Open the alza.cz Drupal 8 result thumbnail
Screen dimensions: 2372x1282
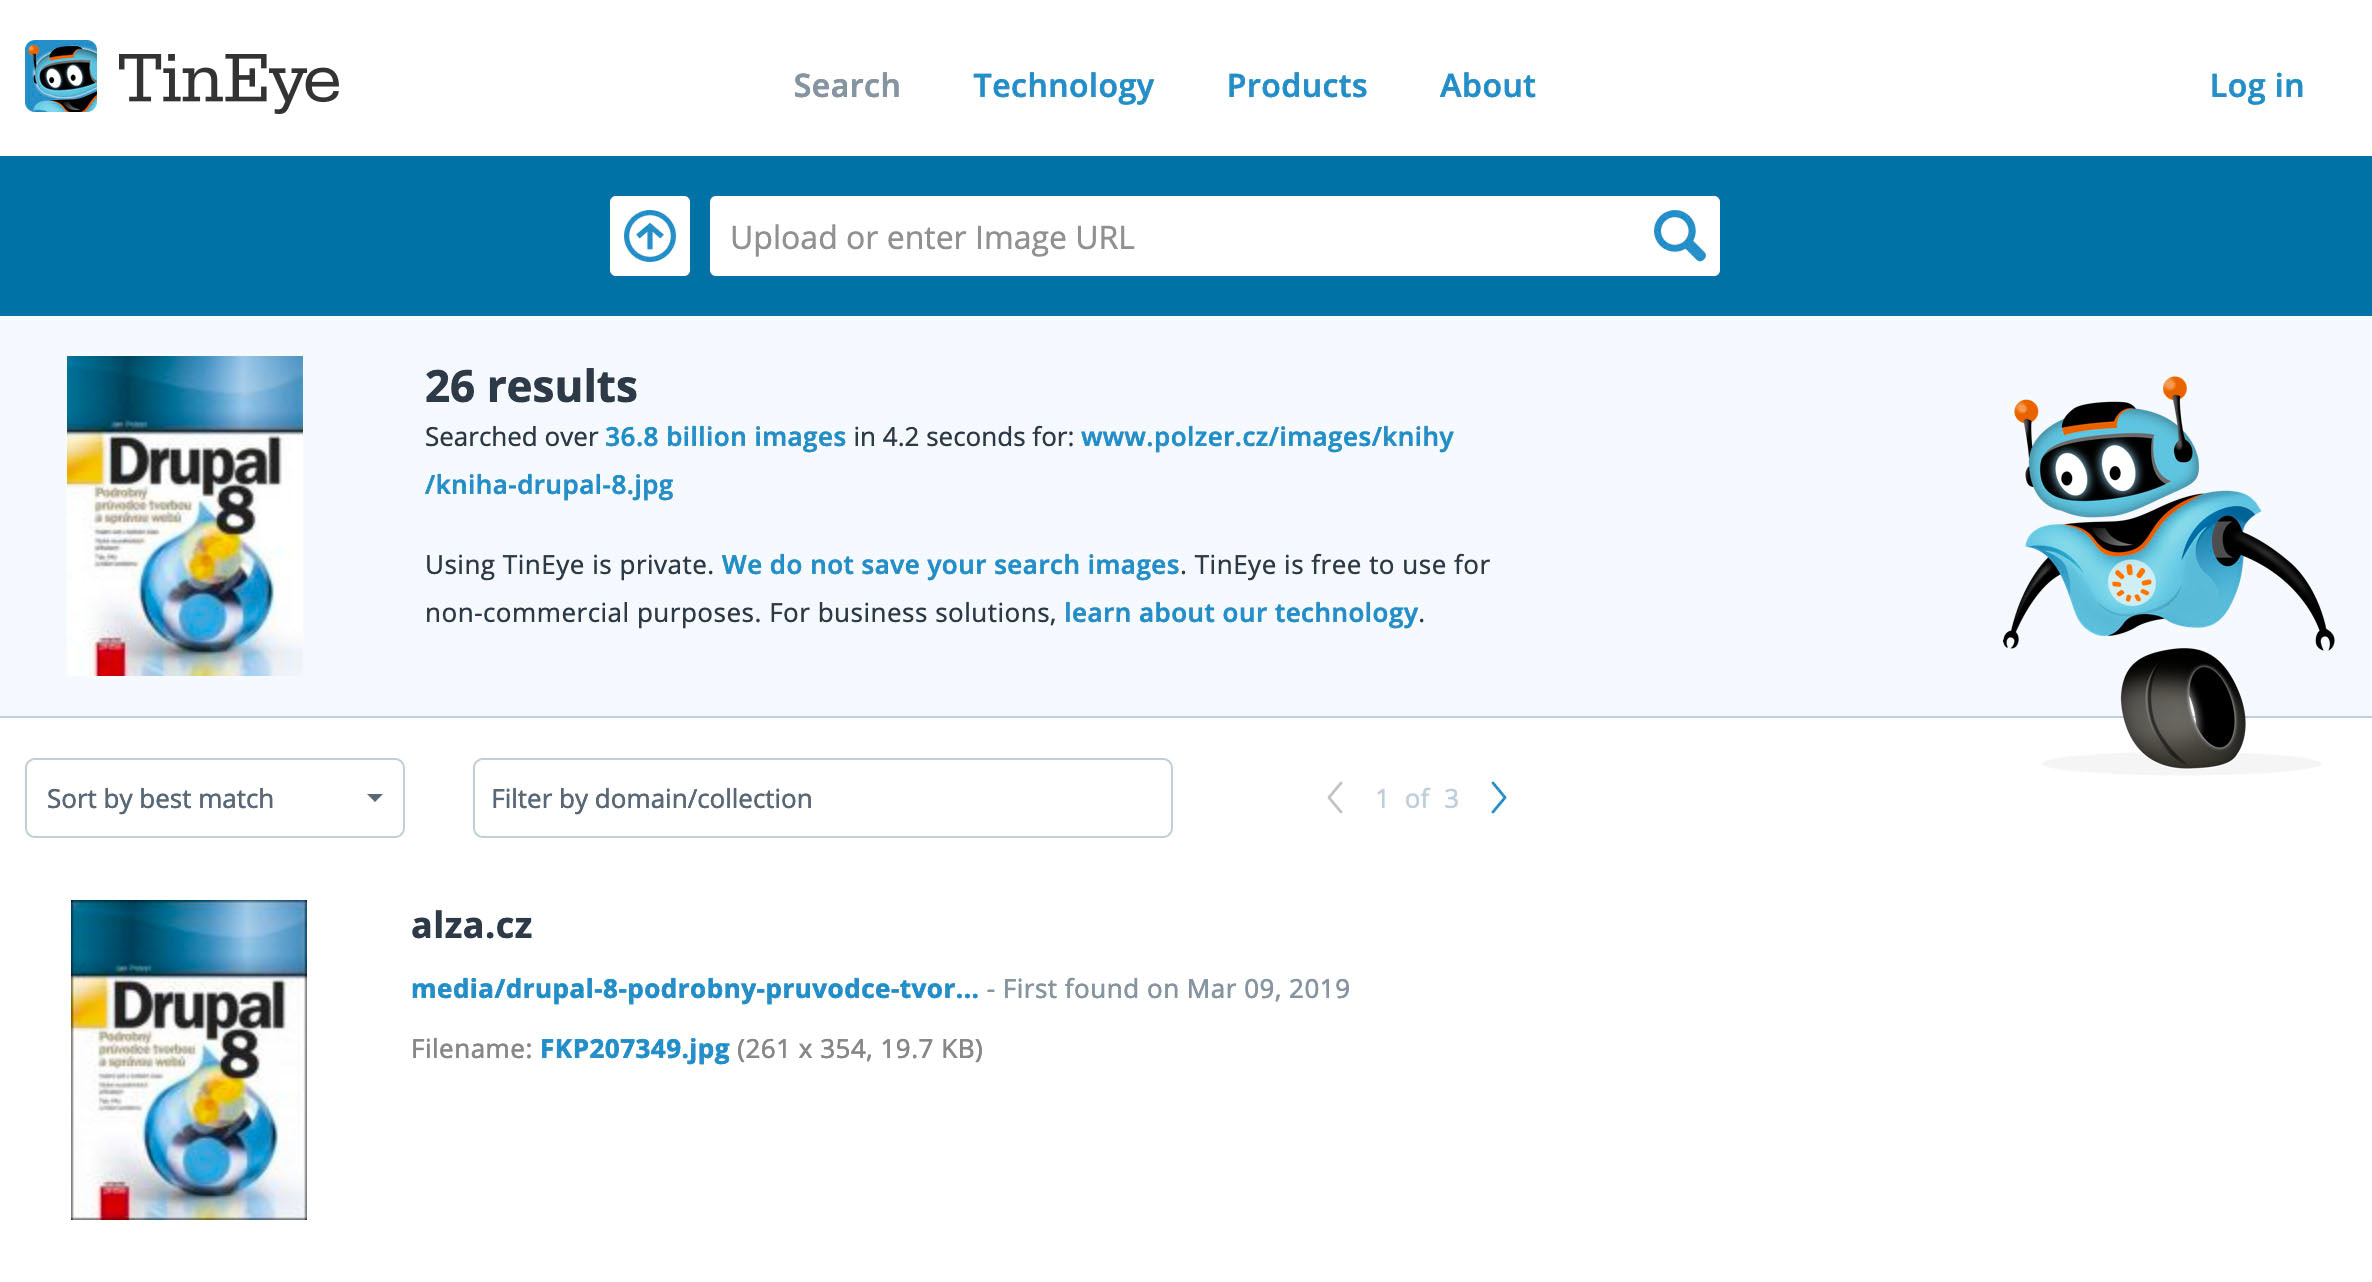click(x=189, y=1060)
